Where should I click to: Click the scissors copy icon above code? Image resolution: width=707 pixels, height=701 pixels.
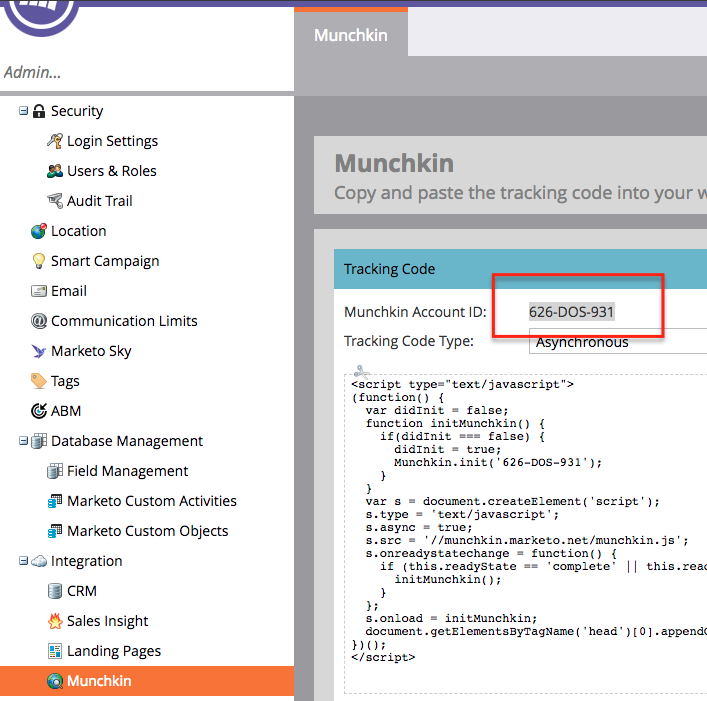point(362,372)
